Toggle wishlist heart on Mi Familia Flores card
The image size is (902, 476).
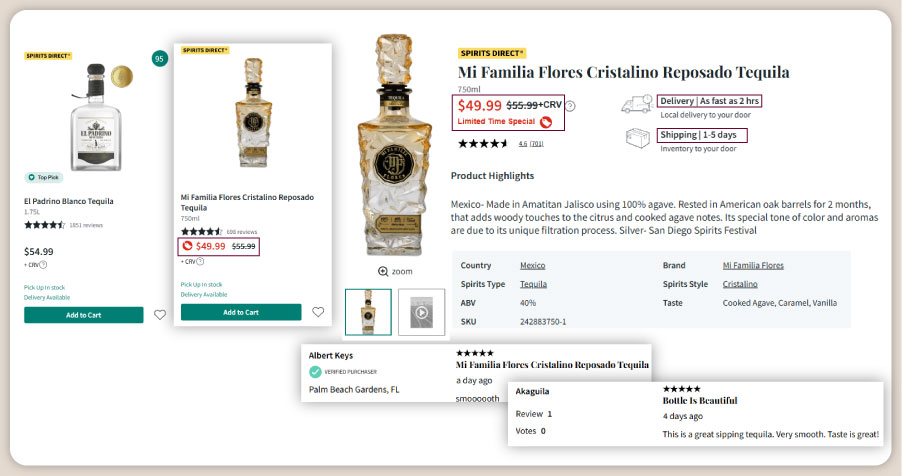coord(318,312)
